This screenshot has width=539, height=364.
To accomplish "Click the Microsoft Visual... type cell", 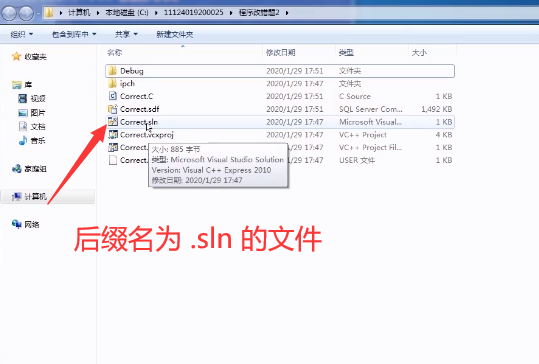I will [x=370, y=122].
